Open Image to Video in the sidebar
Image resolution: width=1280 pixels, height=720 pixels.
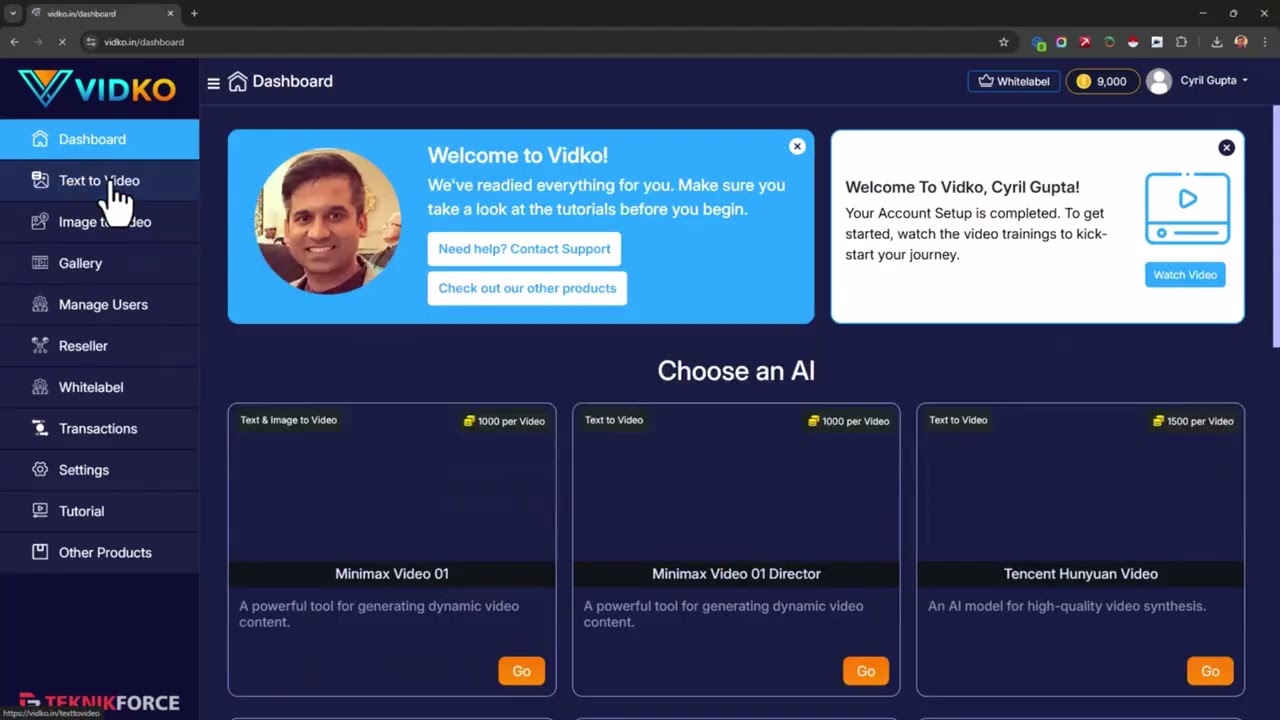pyautogui.click(x=100, y=222)
